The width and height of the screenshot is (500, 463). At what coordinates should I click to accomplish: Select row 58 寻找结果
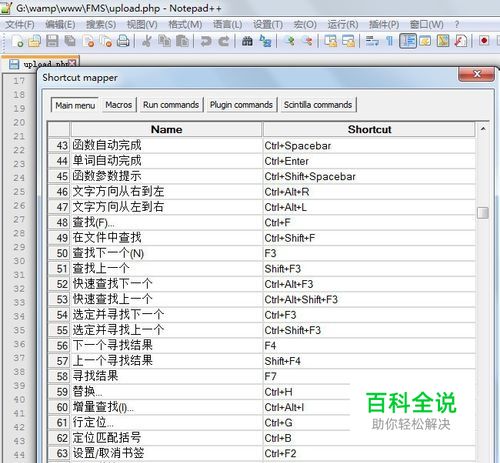point(262,376)
